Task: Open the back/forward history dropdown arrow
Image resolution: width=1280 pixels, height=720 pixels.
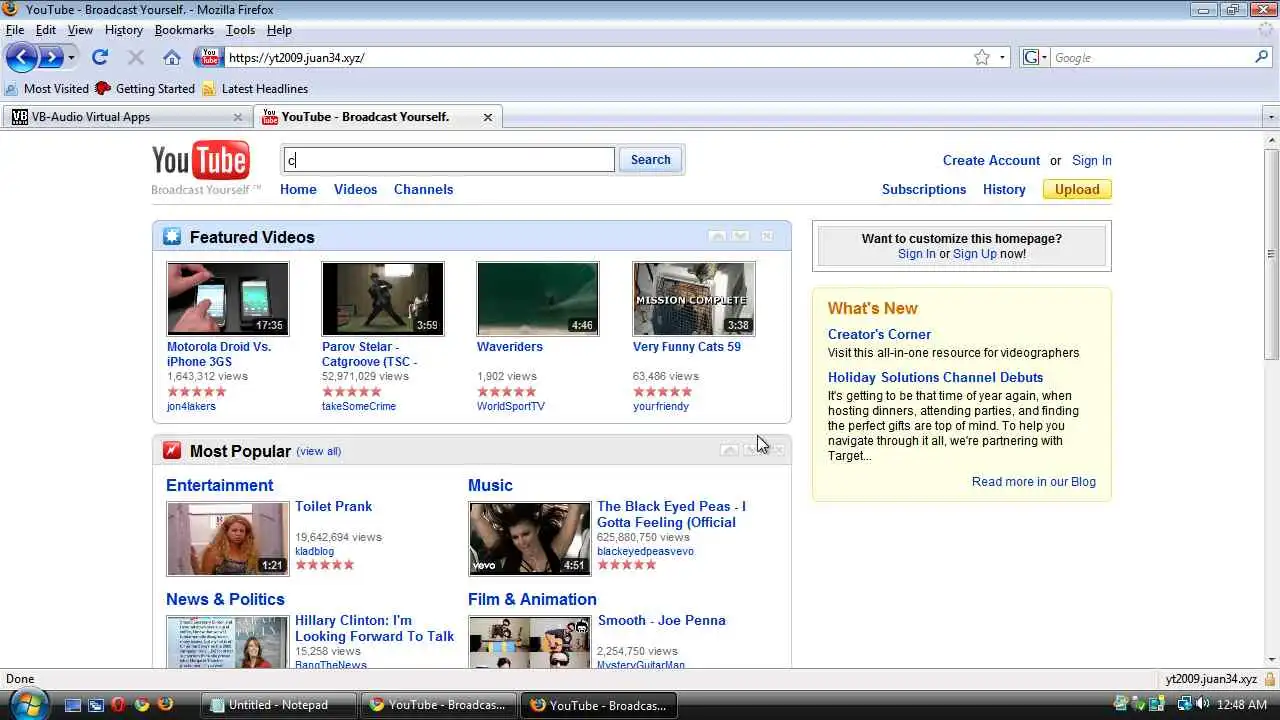Action: pyautogui.click(x=71, y=58)
